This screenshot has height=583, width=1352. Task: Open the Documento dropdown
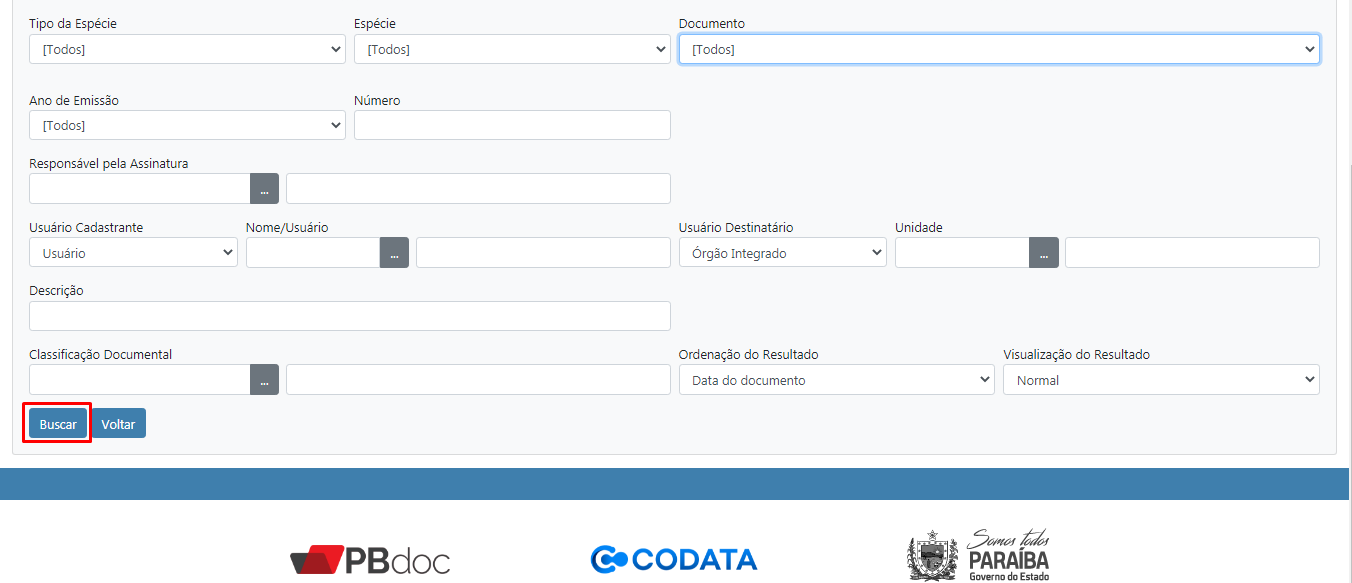tap(998, 49)
